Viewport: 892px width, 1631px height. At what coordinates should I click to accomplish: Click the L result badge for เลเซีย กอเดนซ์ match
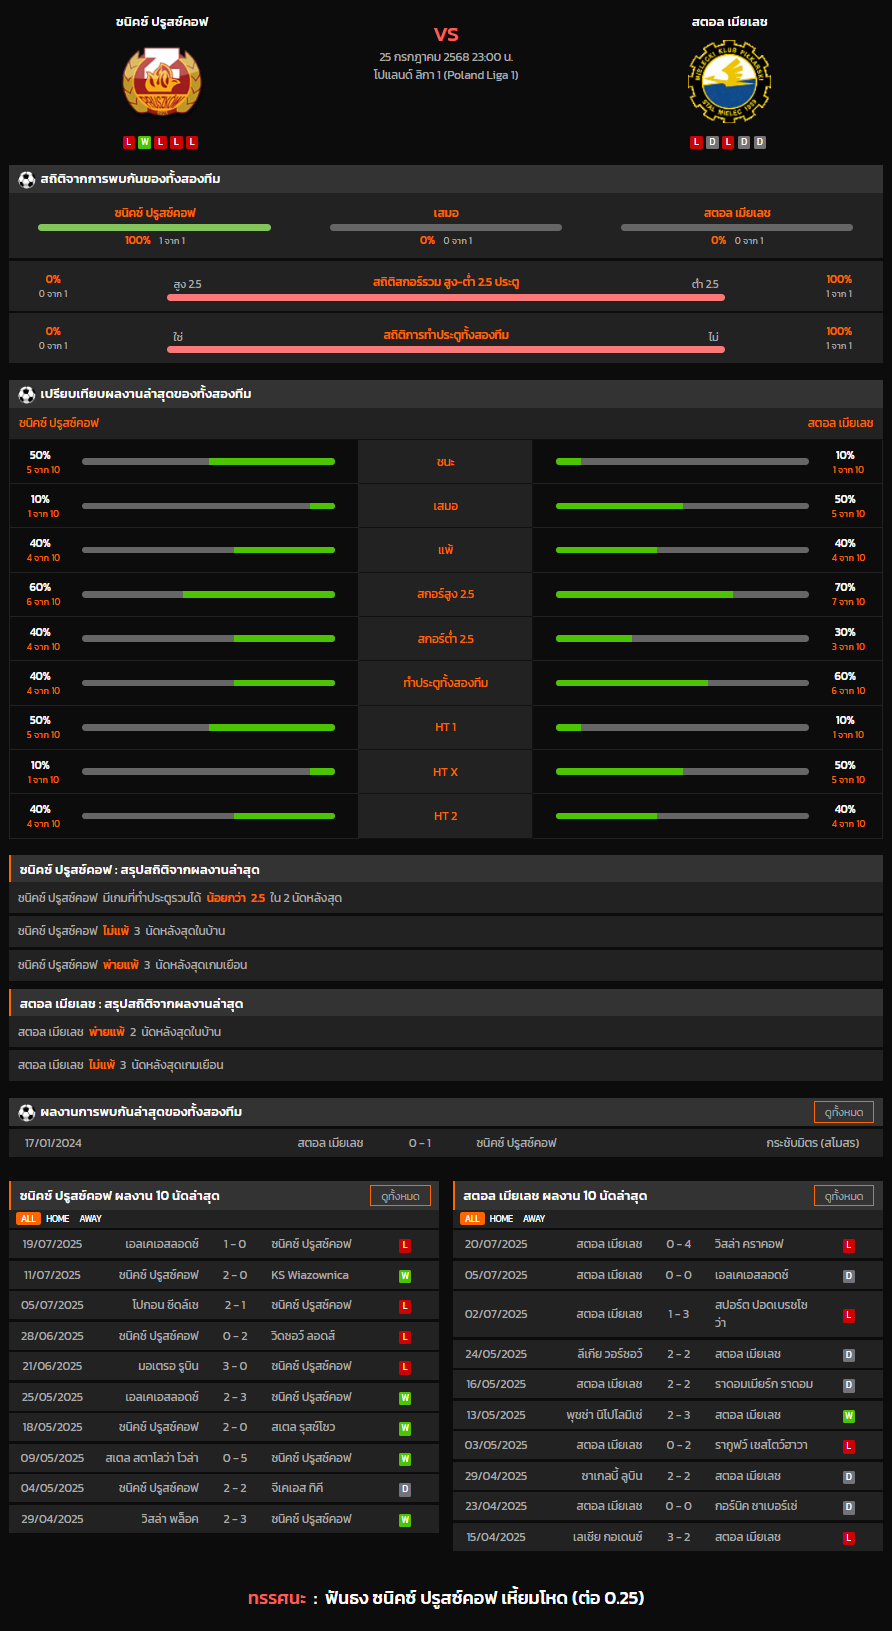click(x=849, y=1538)
